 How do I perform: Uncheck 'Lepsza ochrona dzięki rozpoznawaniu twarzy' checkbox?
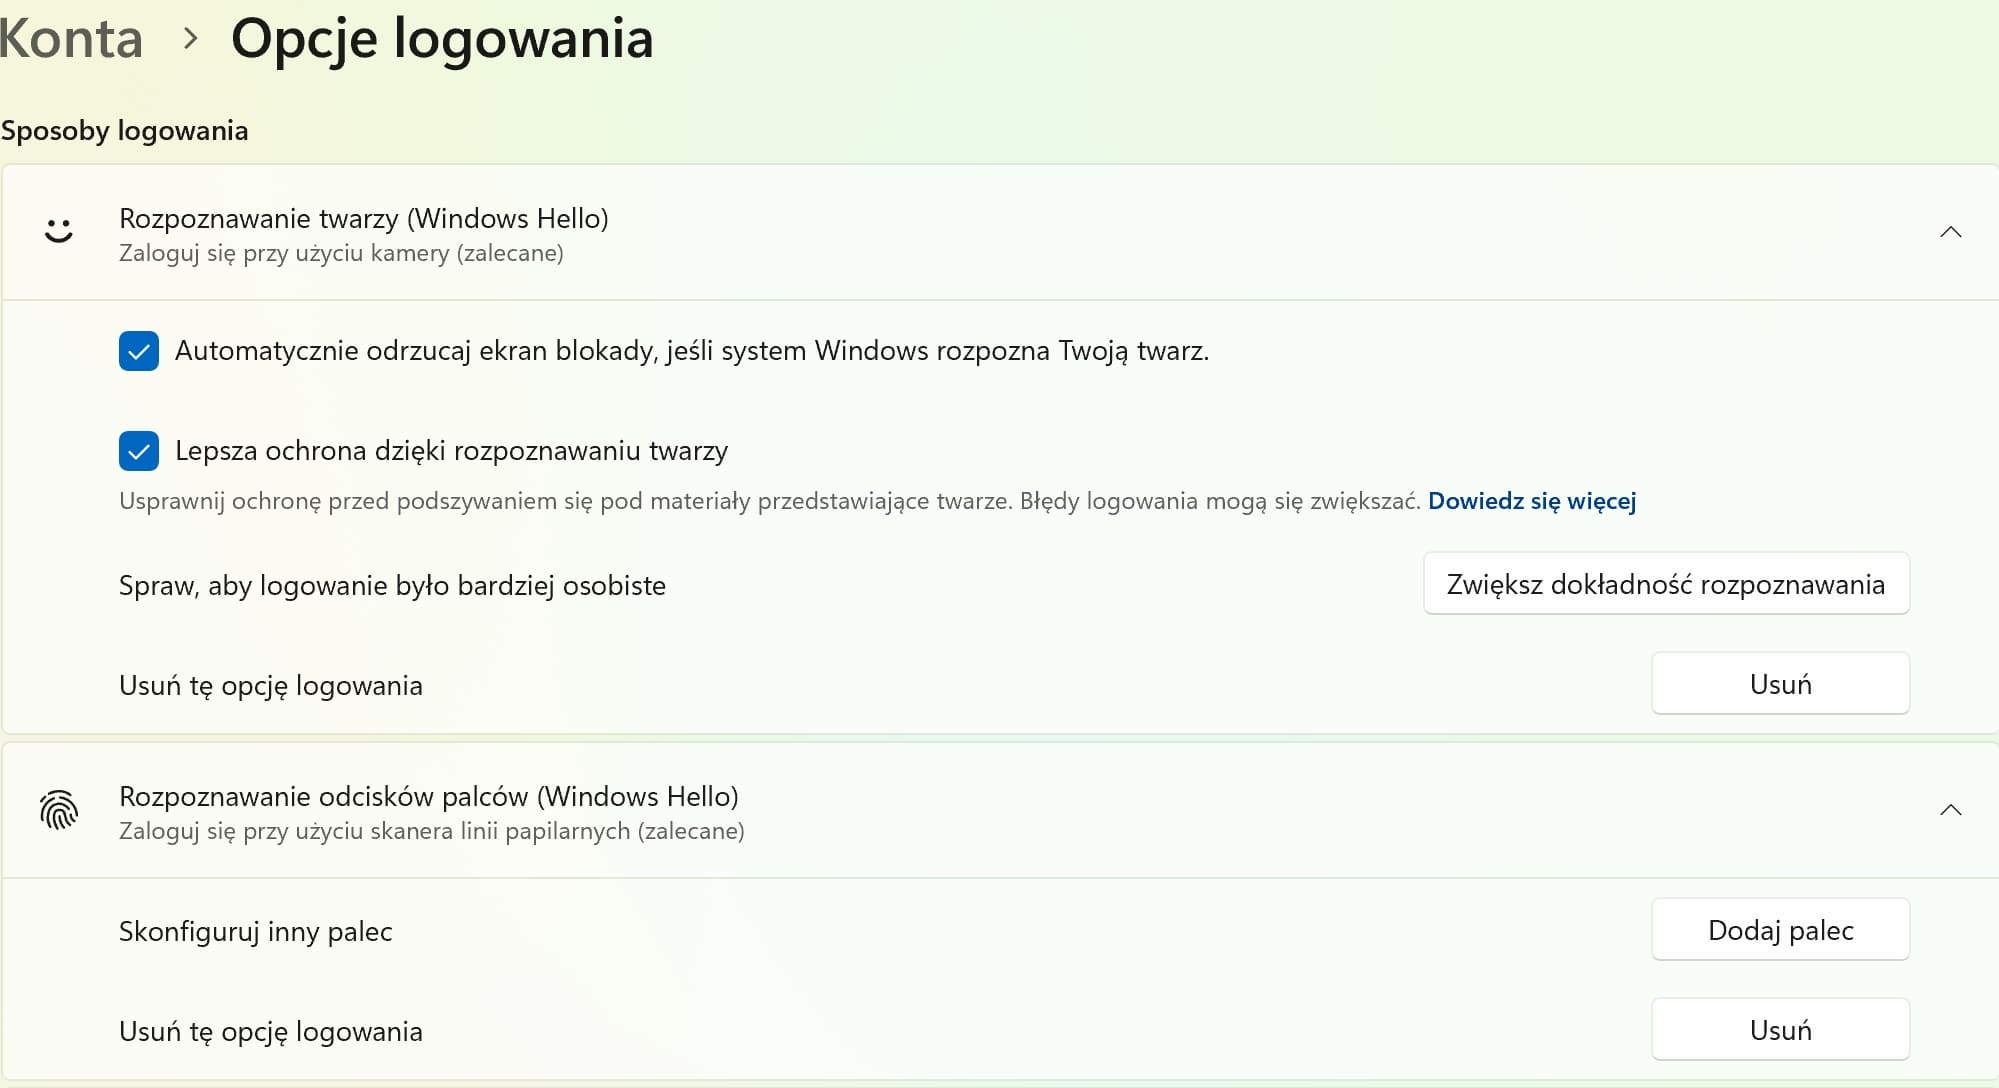click(139, 451)
